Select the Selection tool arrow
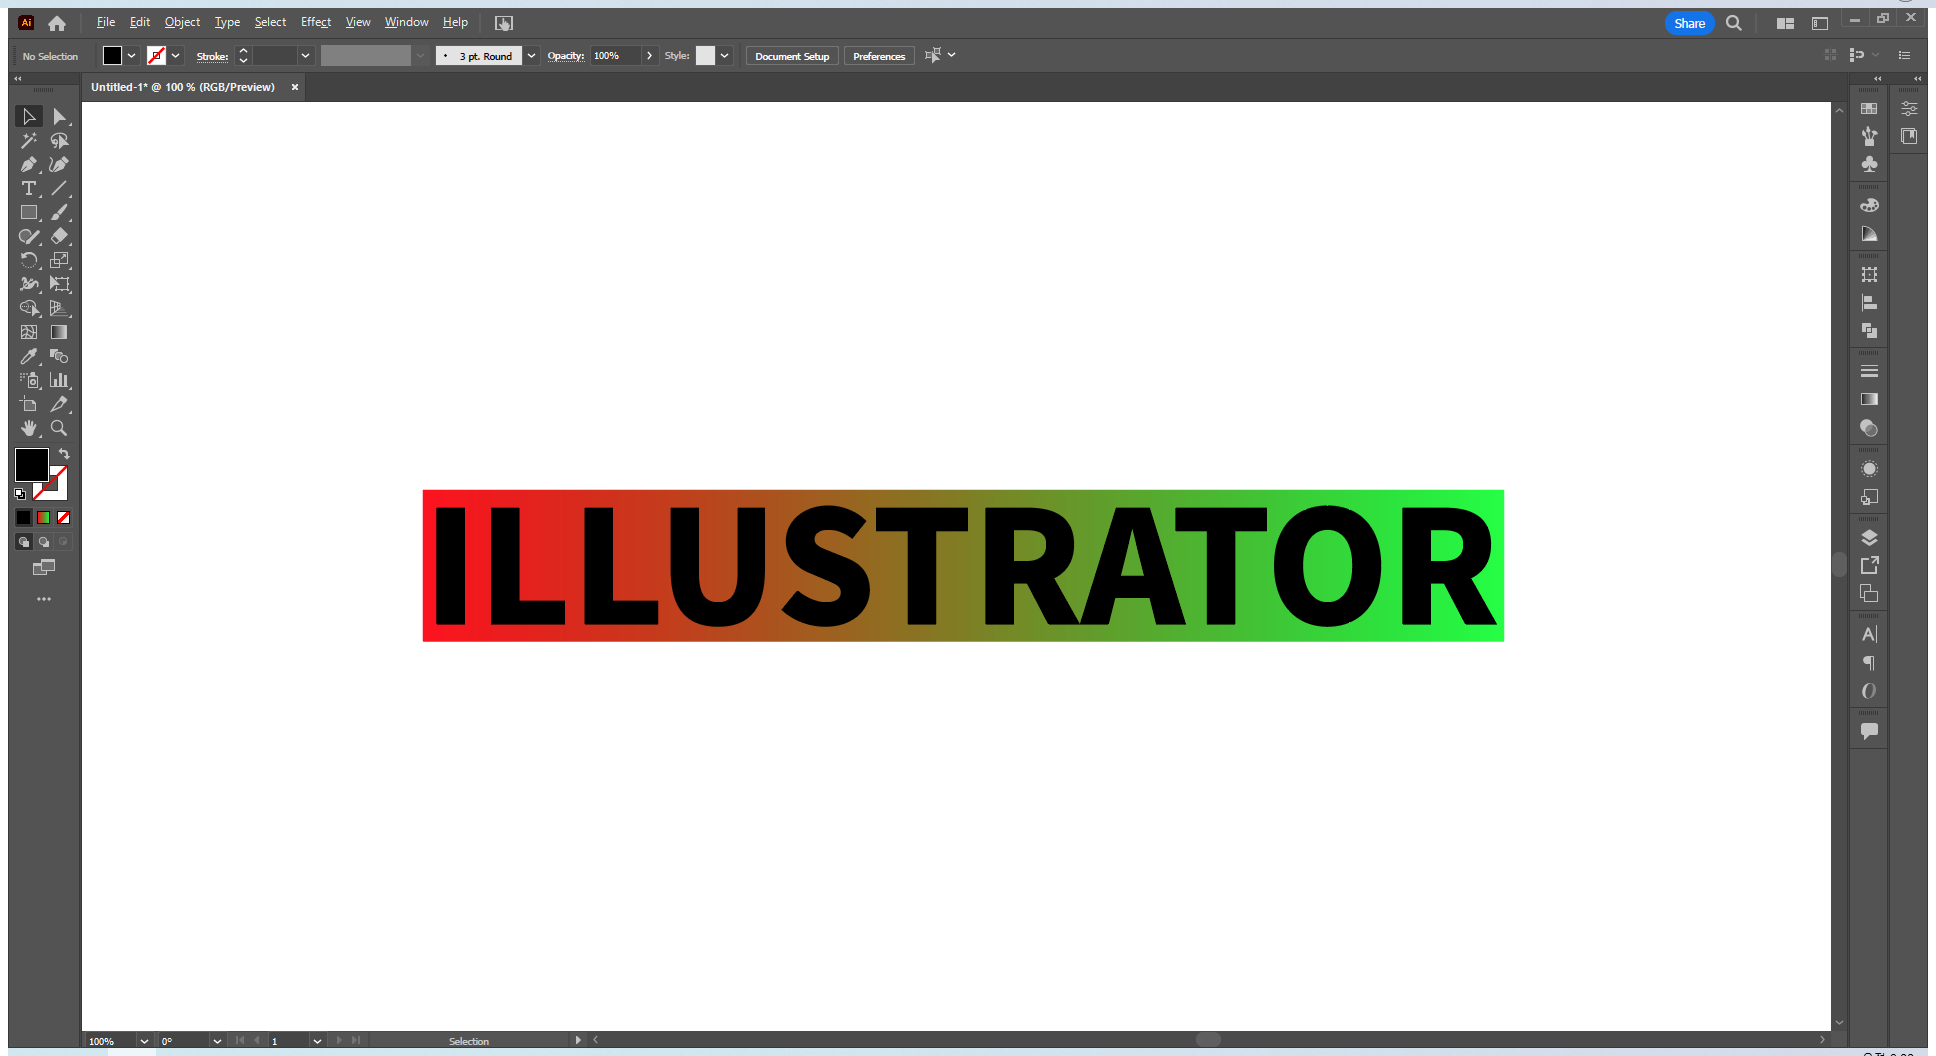This screenshot has height=1056, width=1936. coord(29,117)
